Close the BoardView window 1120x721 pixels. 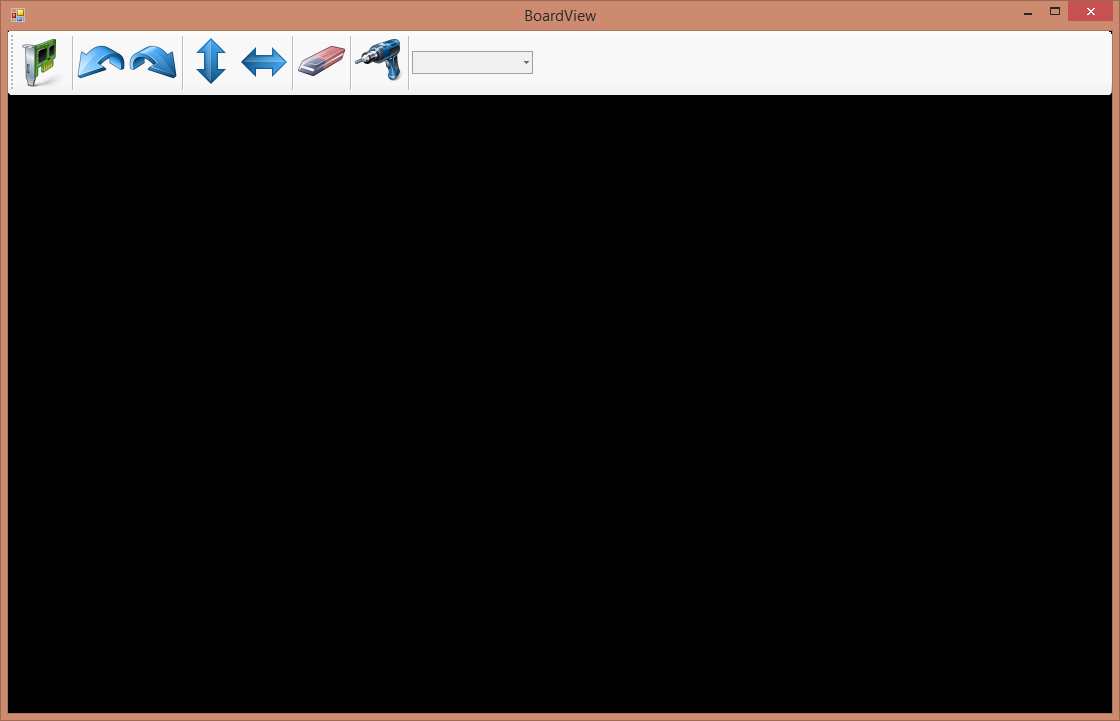pyautogui.click(x=1089, y=12)
